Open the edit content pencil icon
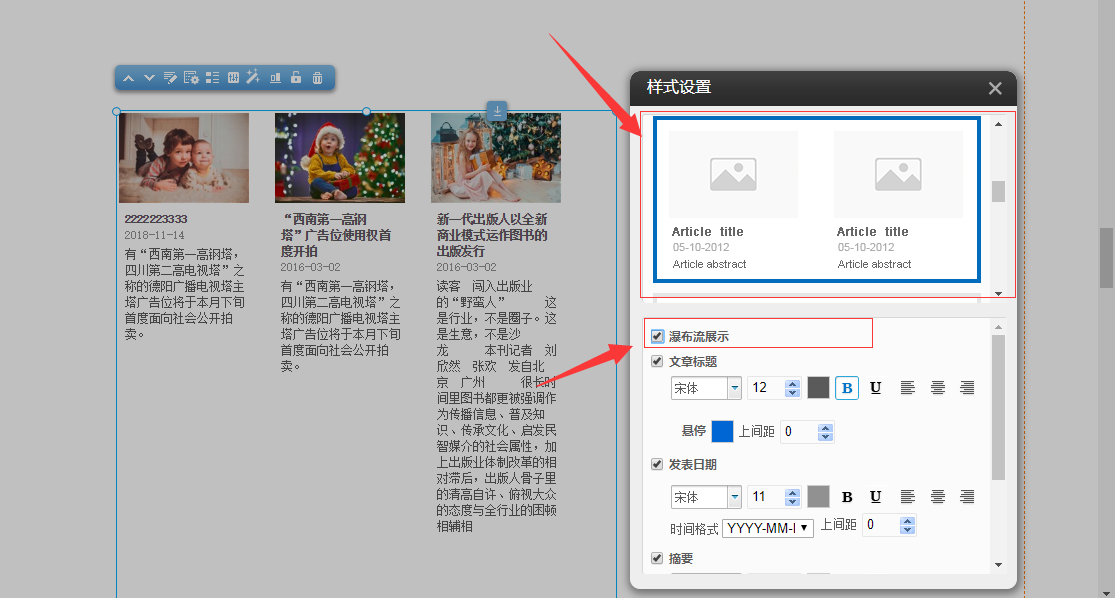The height and width of the screenshot is (598, 1115). [x=170, y=78]
